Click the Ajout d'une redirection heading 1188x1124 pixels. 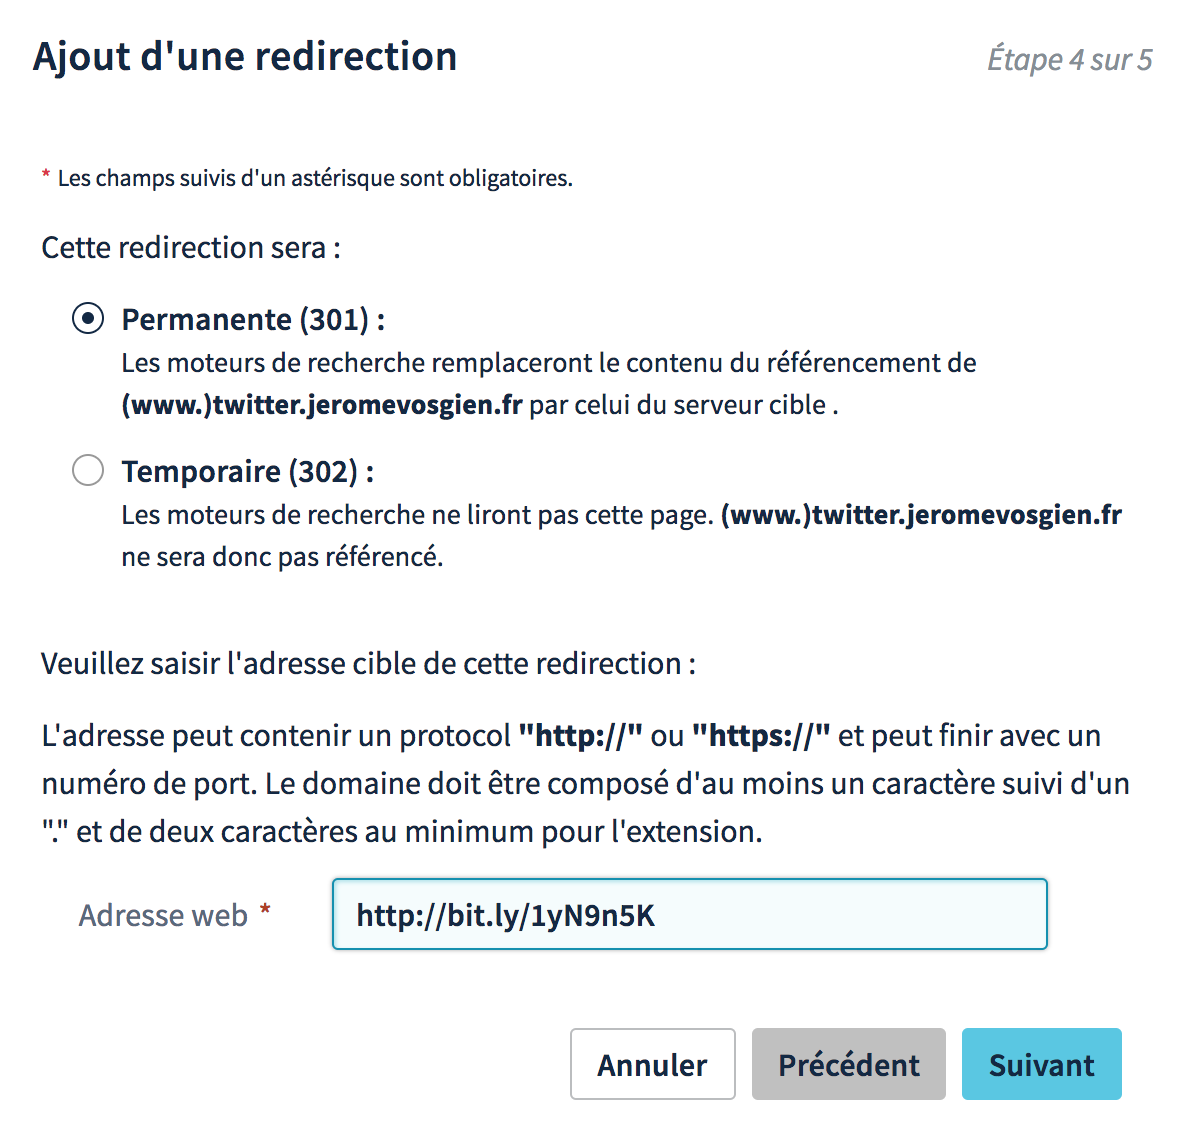tap(245, 57)
